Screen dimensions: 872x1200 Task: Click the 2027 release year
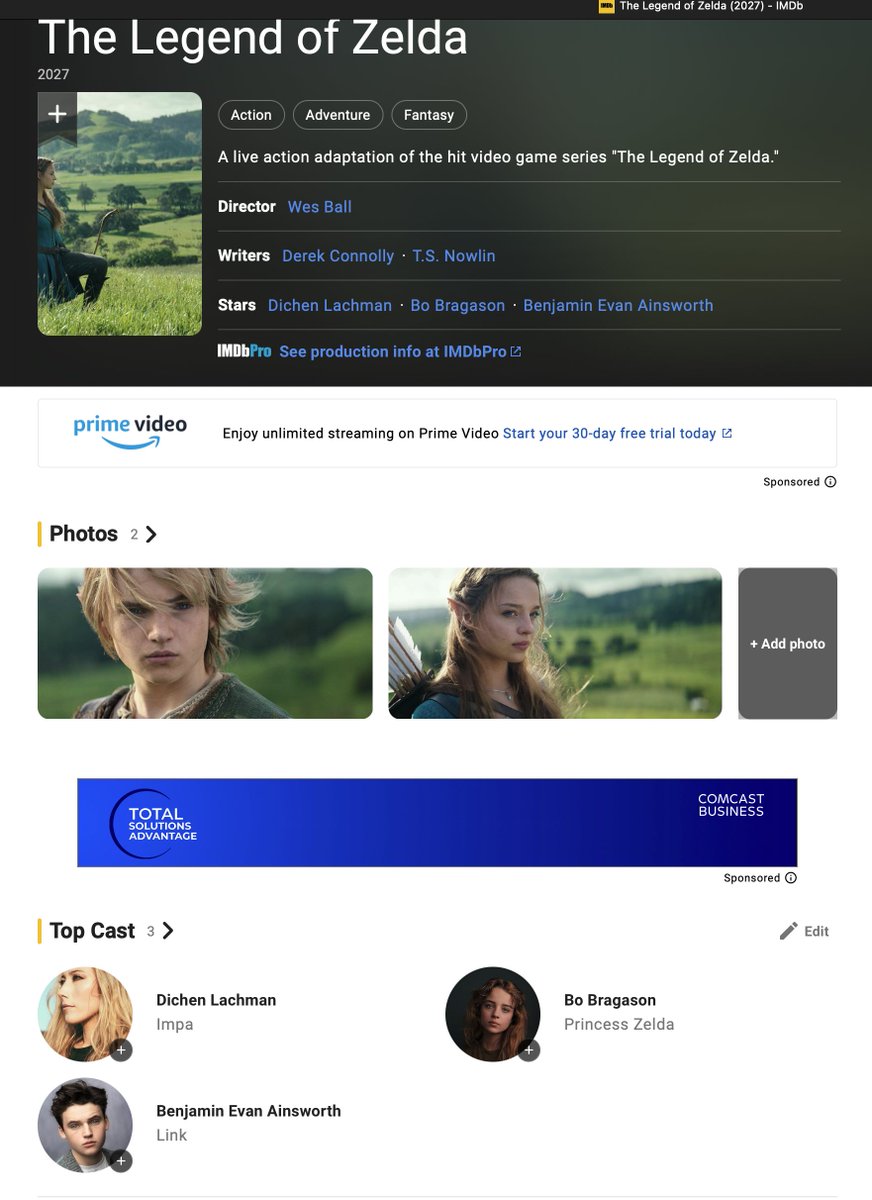pos(54,75)
